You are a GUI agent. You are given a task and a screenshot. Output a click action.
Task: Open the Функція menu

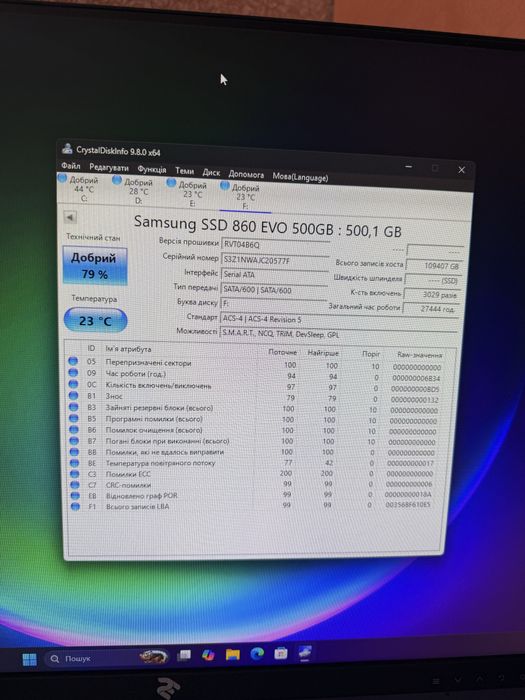(x=152, y=170)
